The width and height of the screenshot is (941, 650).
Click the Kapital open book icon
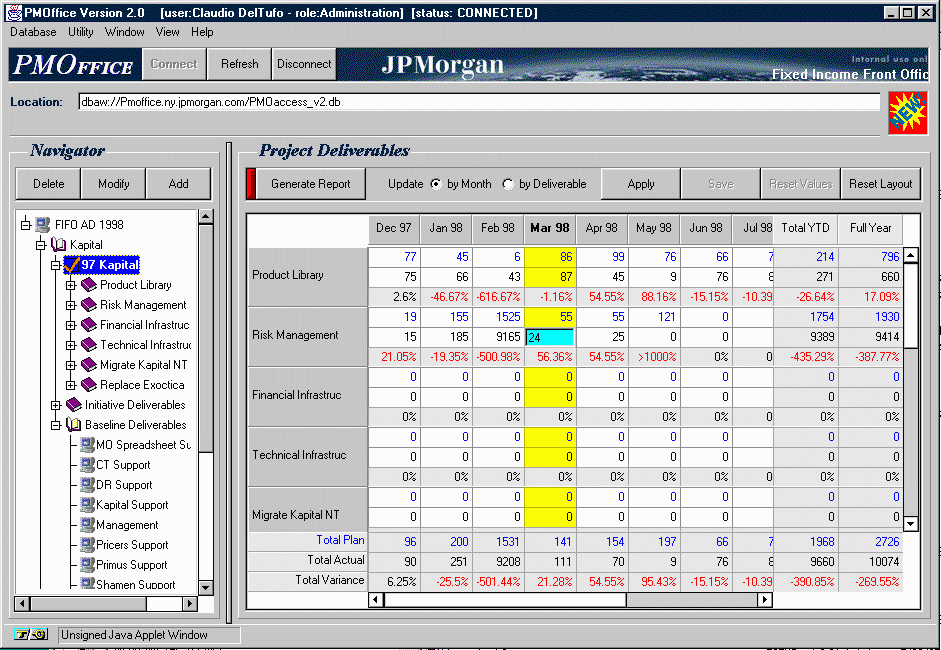tap(58, 245)
